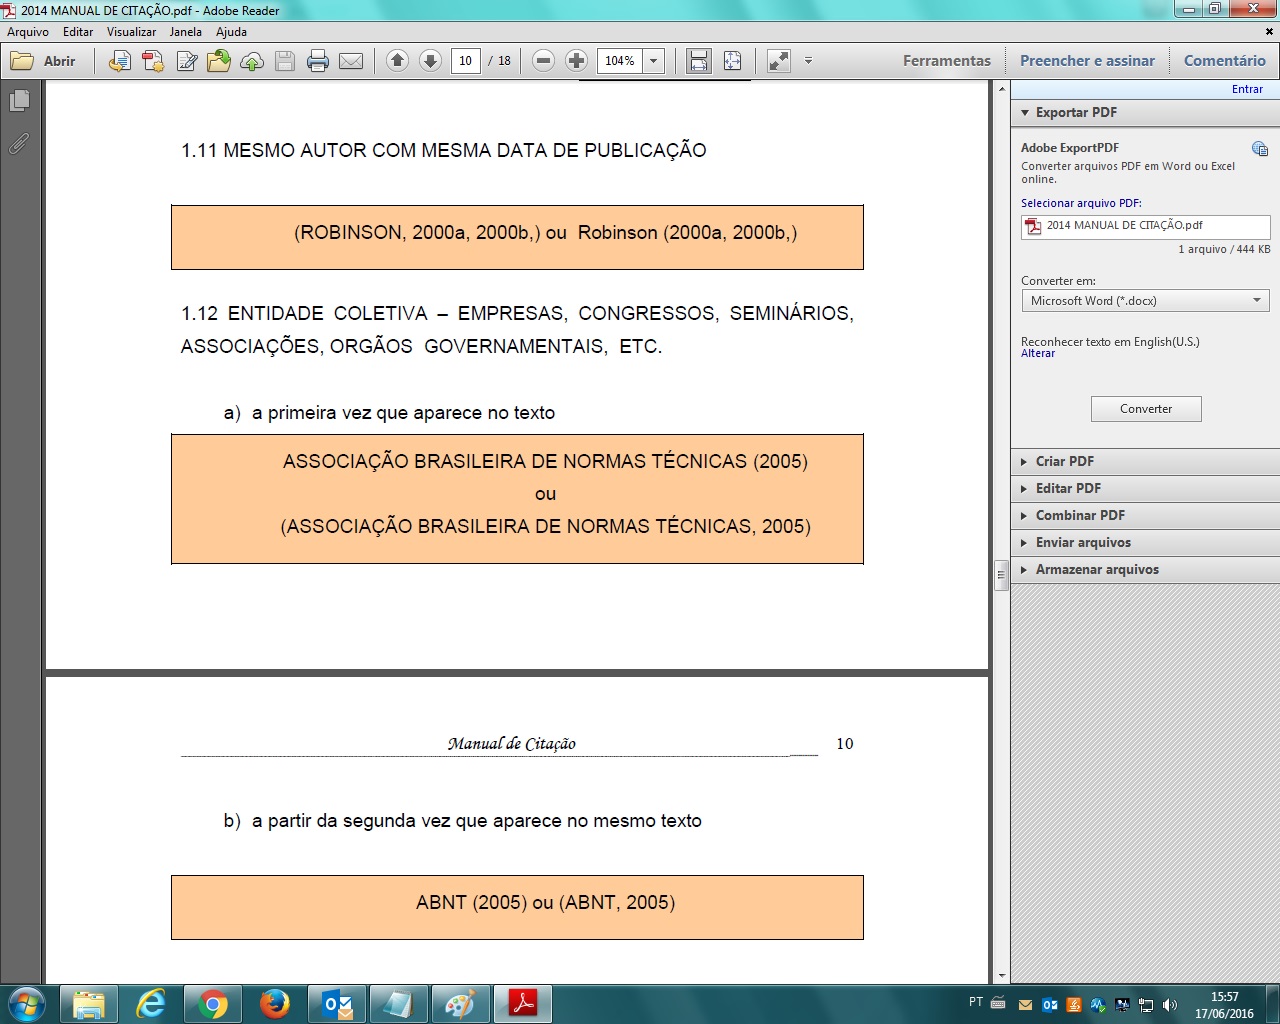Zoom in with the plus button
Viewport: 1280px width, 1024px height.
tap(576, 61)
